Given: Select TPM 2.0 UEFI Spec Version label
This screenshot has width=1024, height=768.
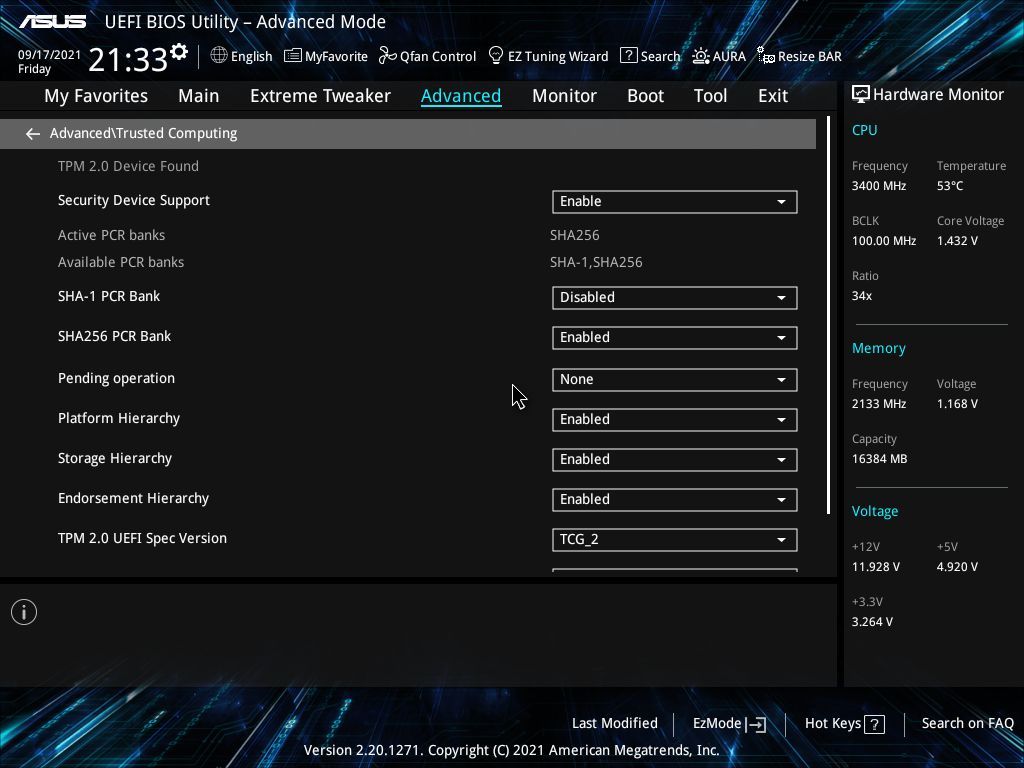Looking at the screenshot, I should point(142,538).
